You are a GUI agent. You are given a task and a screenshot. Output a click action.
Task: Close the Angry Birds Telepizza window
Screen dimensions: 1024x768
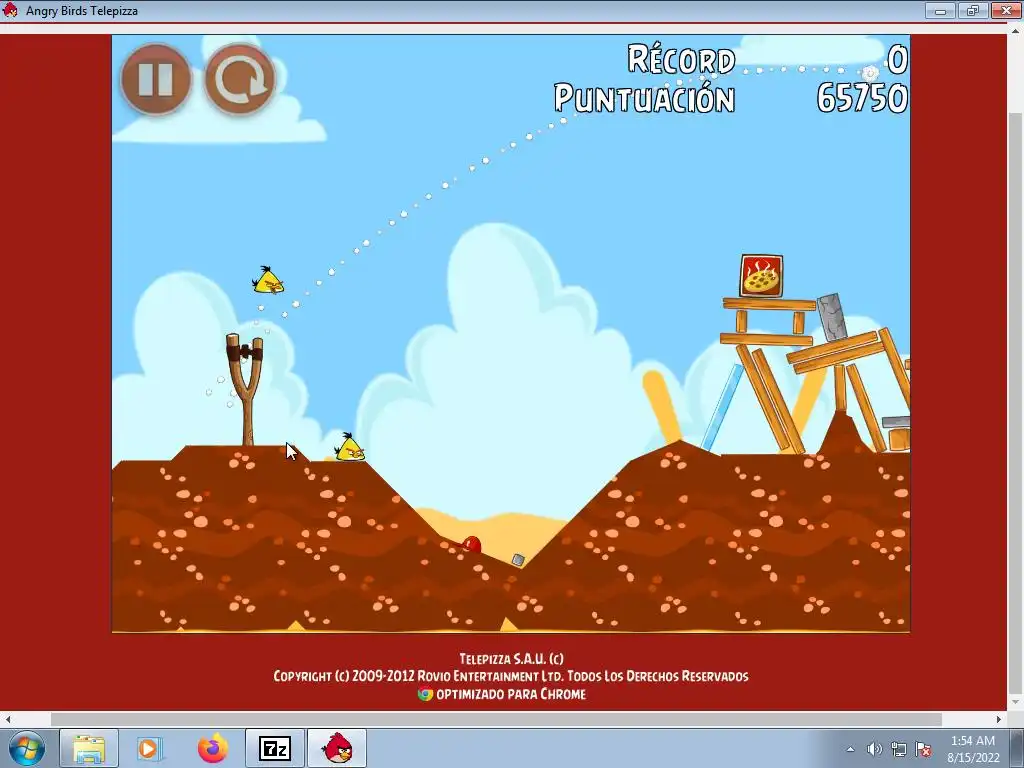1006,10
